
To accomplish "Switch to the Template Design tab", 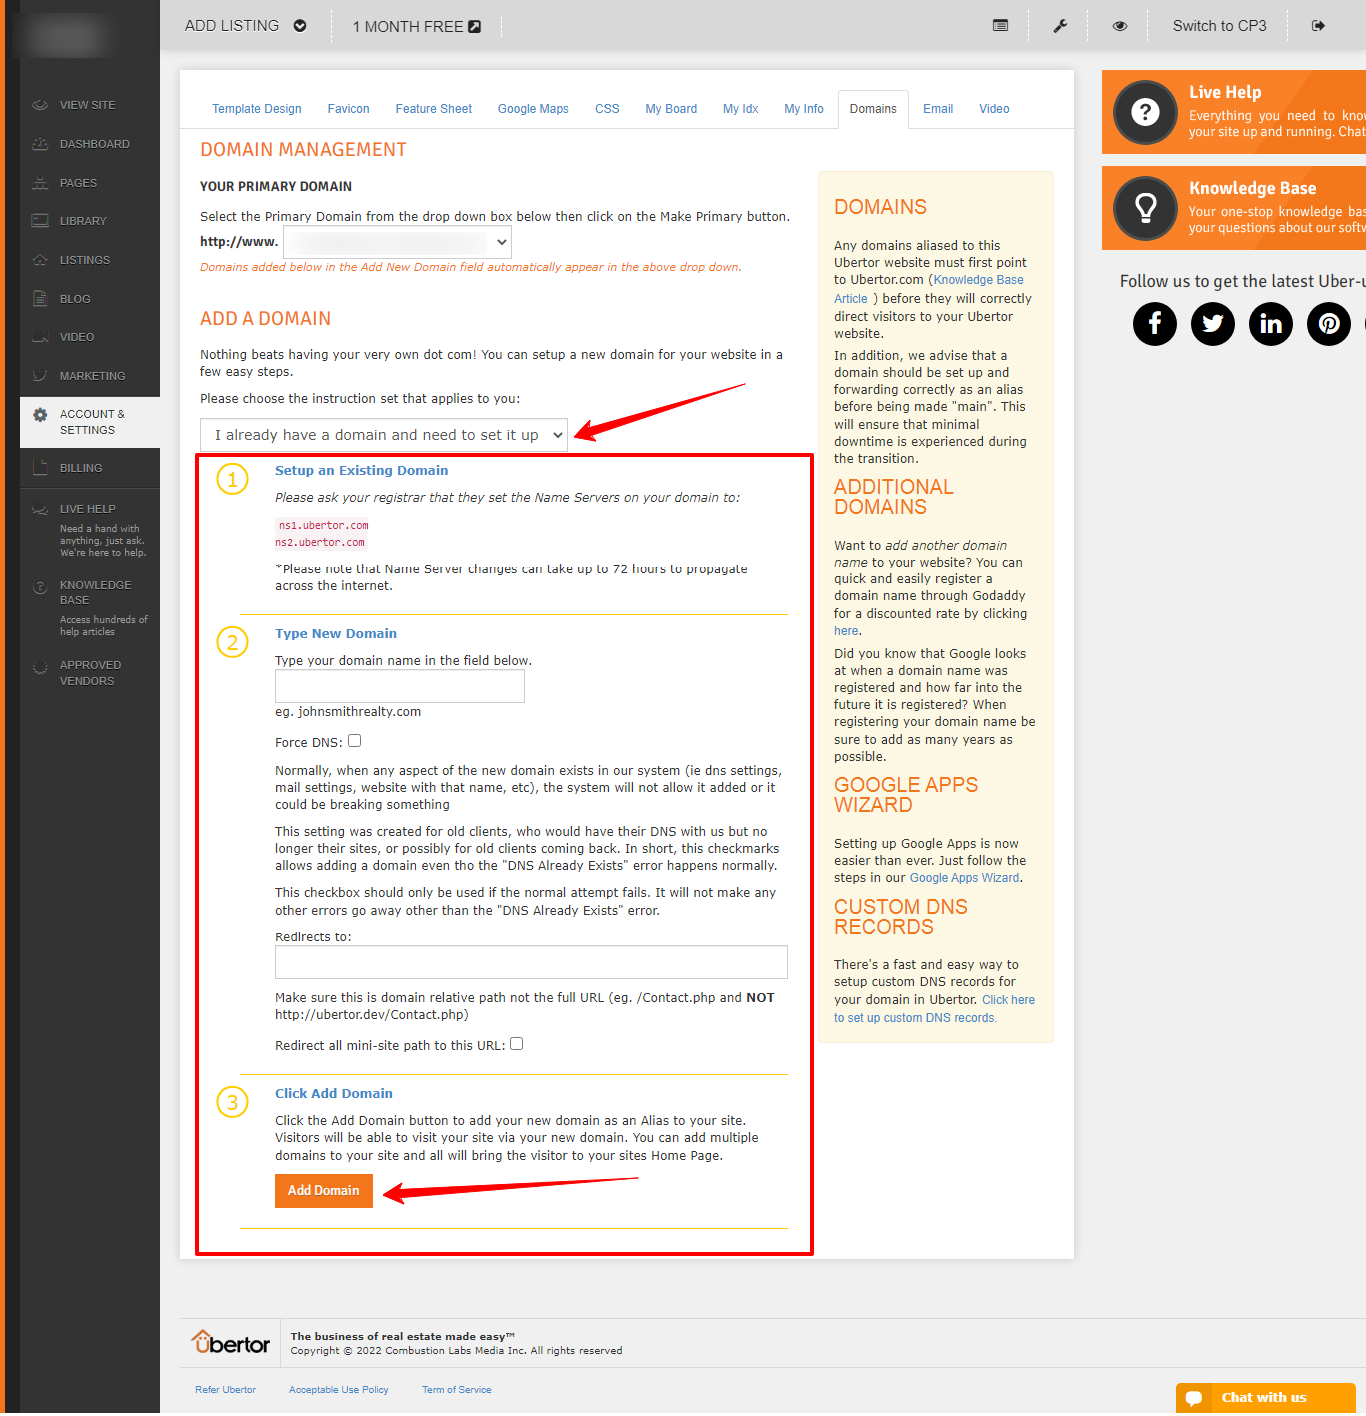I will point(256,109).
